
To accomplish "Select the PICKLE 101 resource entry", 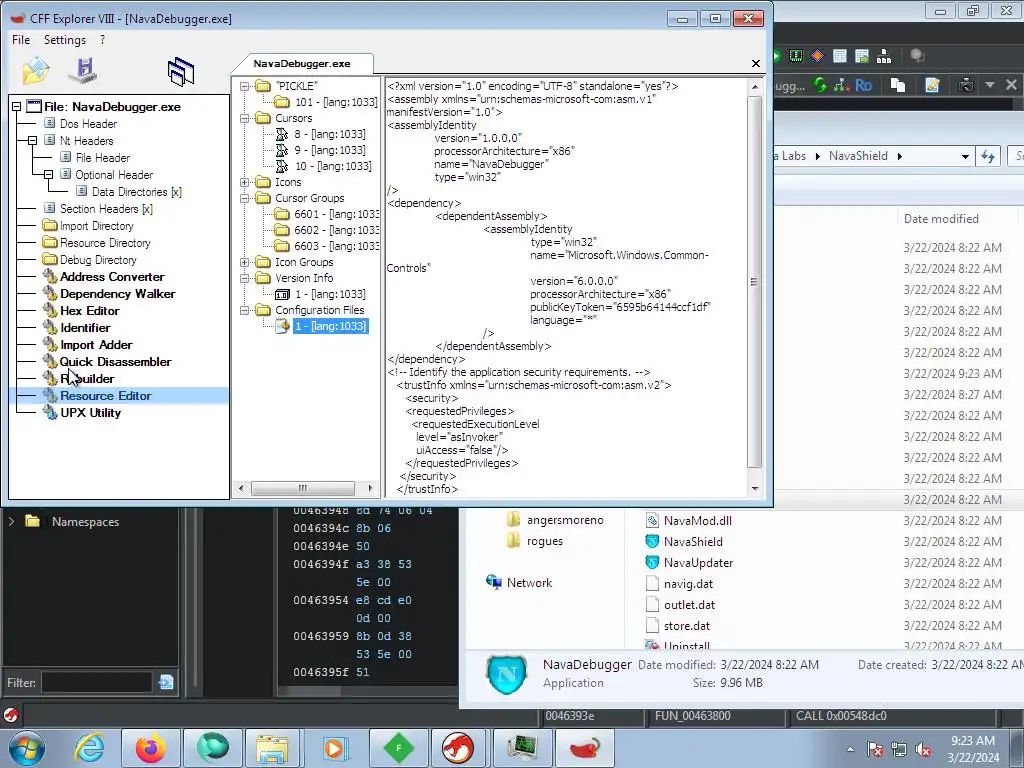I will 336,102.
